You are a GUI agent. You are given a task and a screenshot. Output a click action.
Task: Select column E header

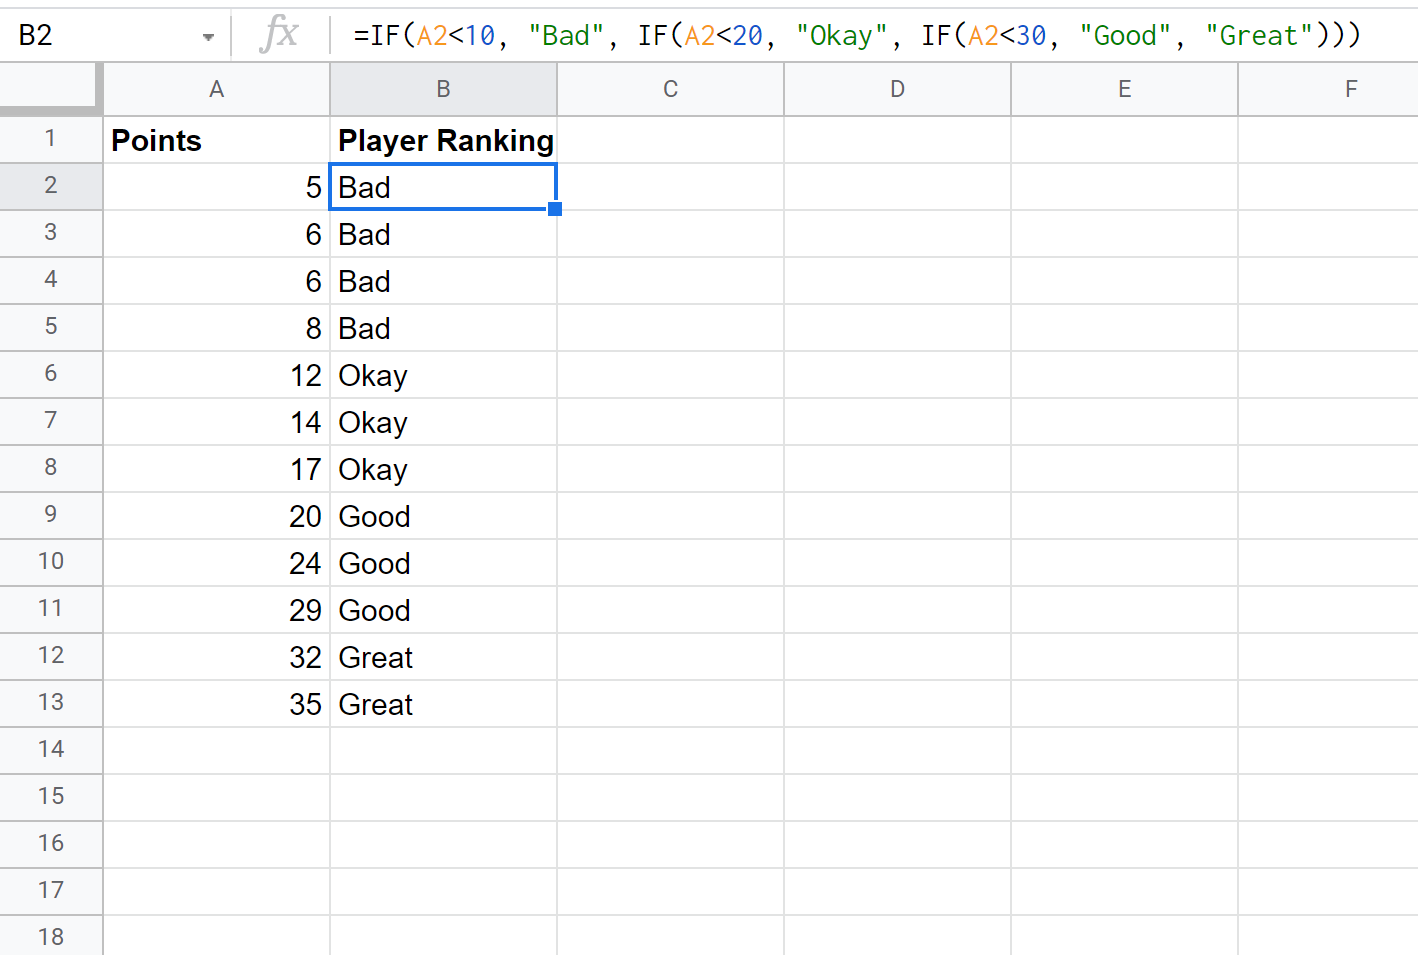1124,90
